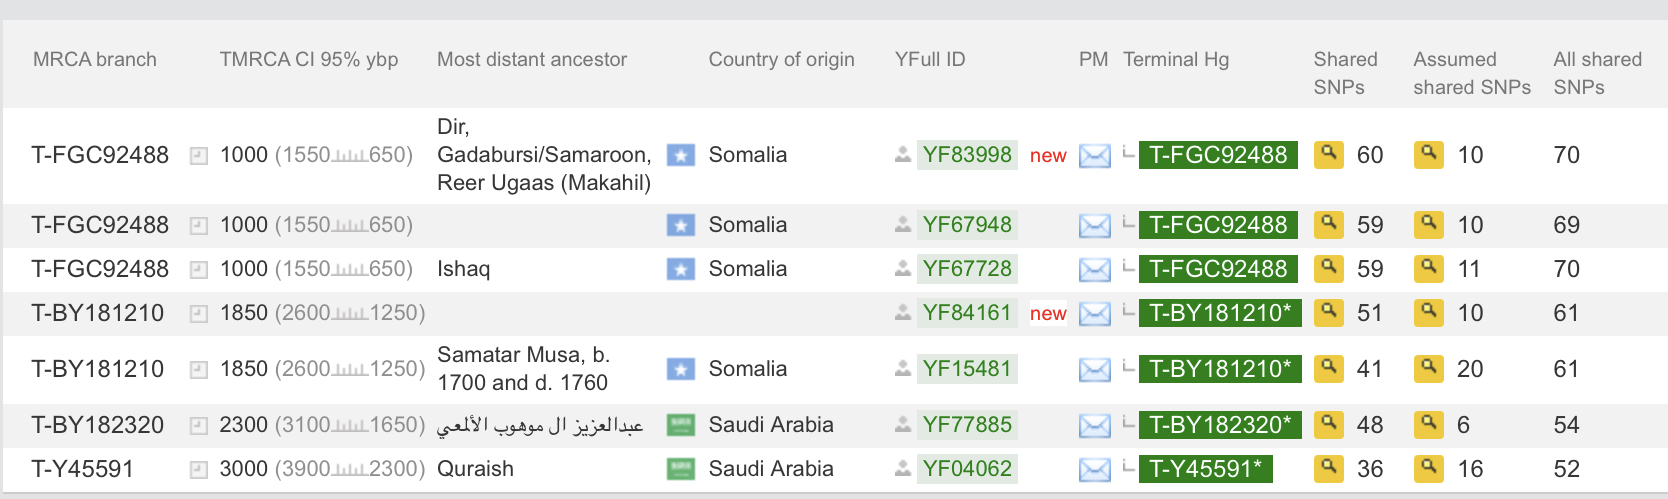This screenshot has height=499, width=1668.
Task: Open shared SNPs magnifier for YF77885
Action: point(1328,424)
